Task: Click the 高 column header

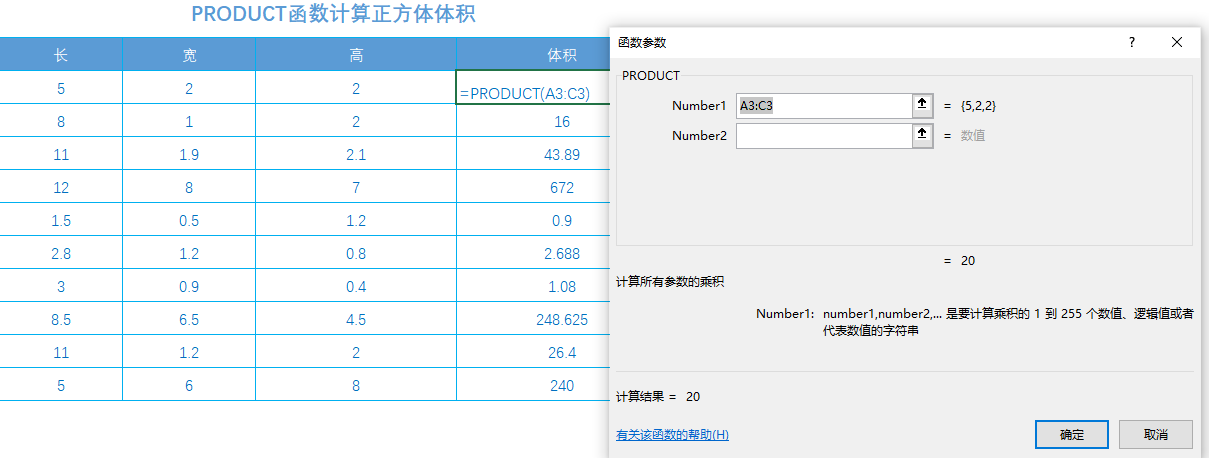Action: click(356, 55)
